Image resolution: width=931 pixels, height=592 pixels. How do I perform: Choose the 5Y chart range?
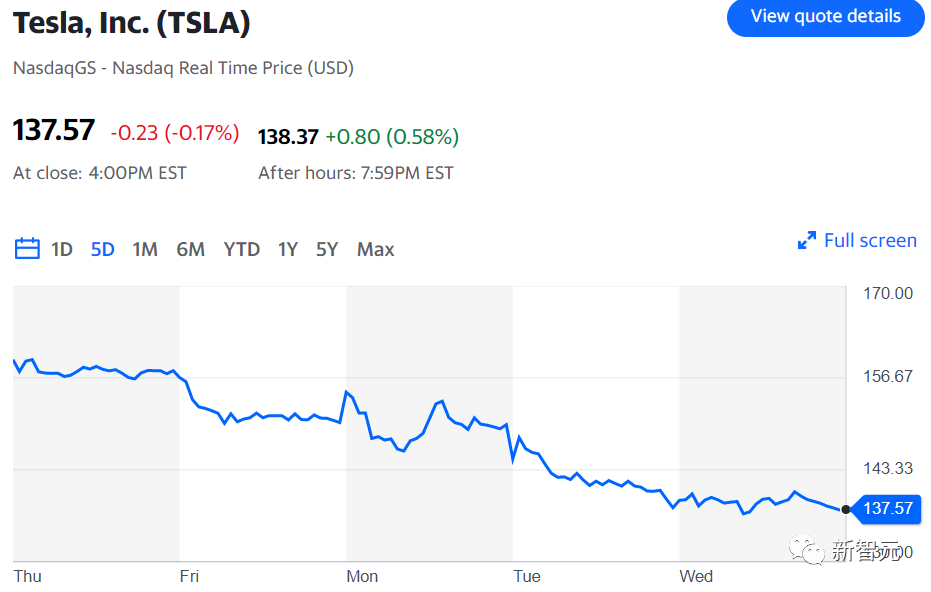327,249
